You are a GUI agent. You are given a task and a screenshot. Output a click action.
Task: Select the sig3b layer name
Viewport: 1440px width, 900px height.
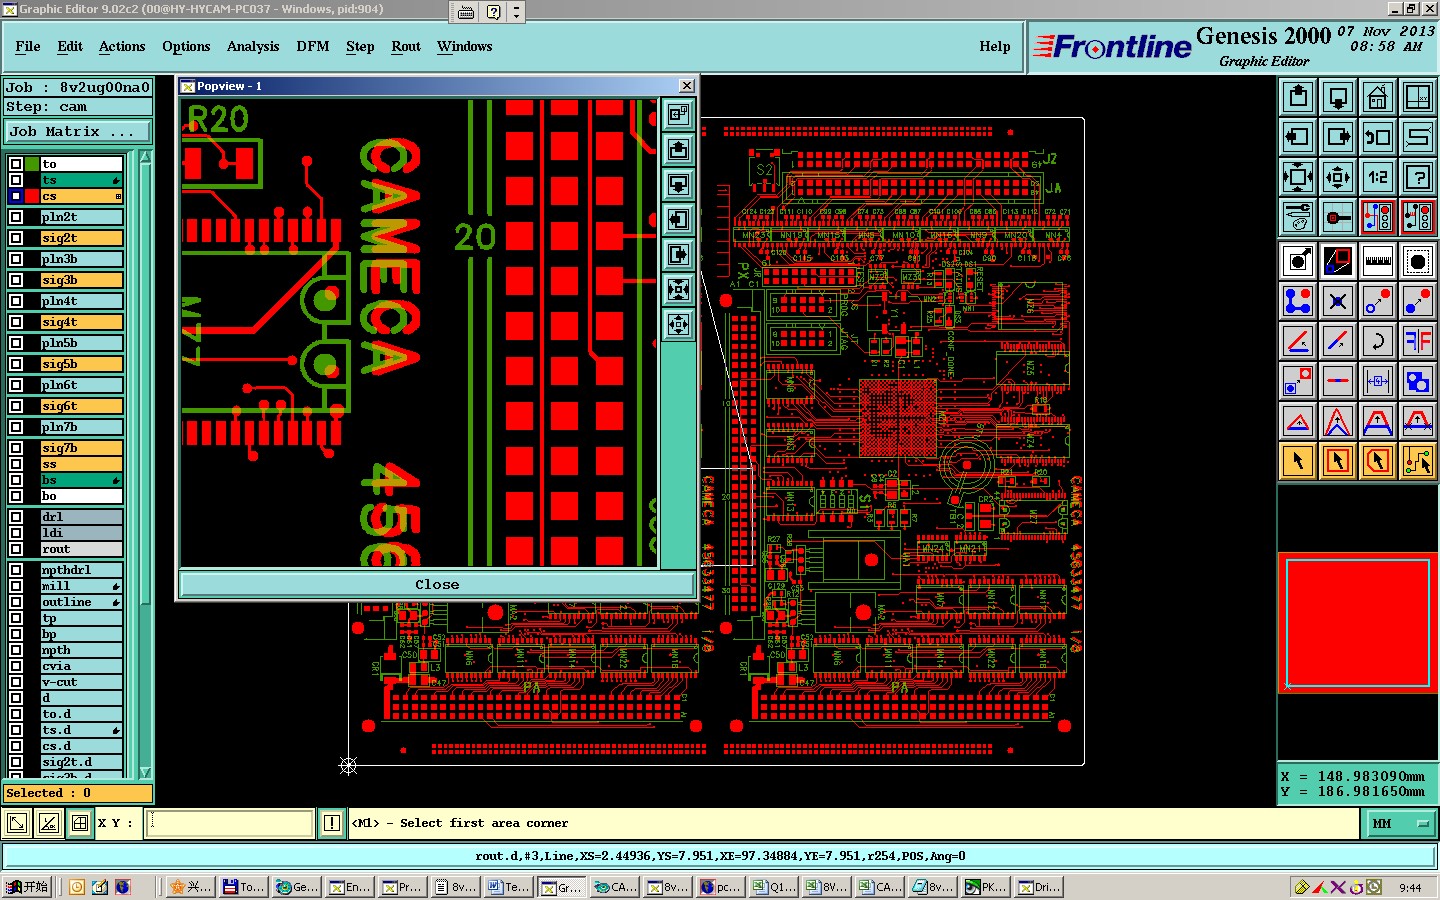[82, 280]
